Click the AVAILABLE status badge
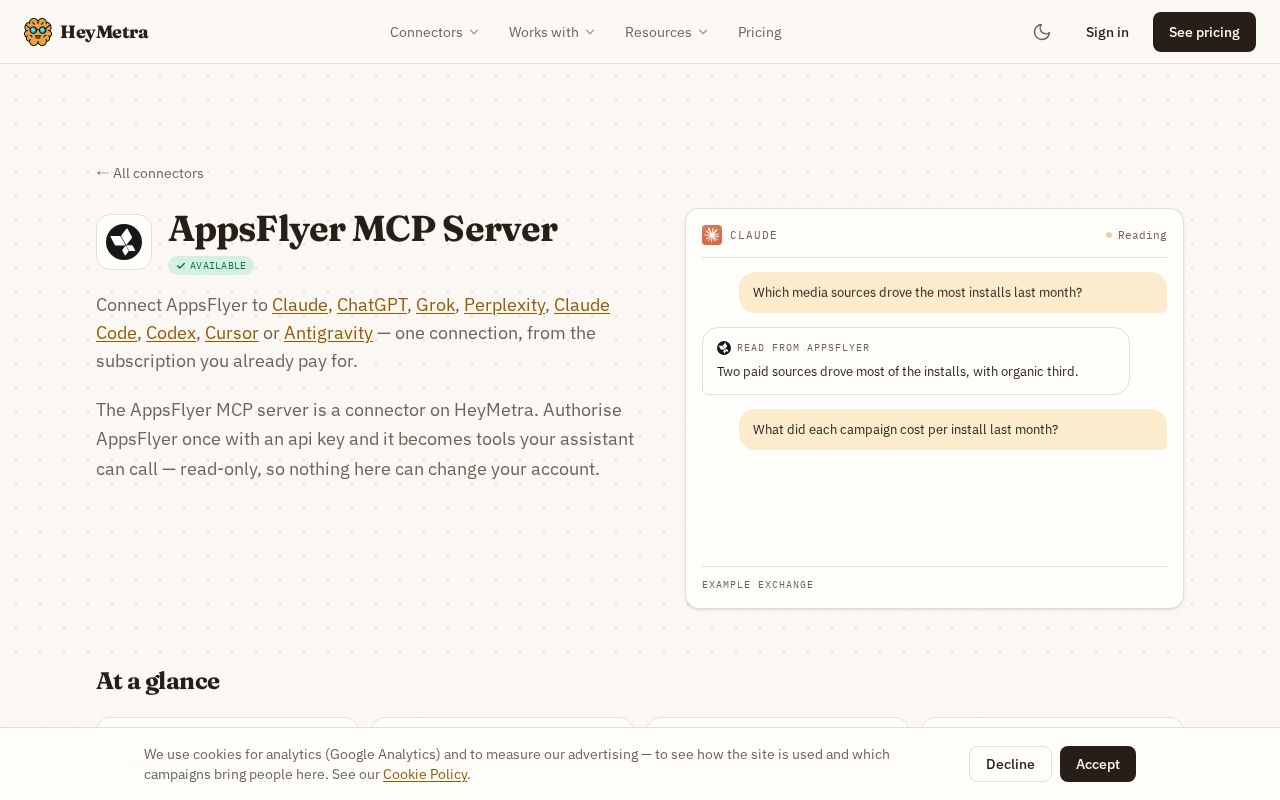Viewport: 1280px width, 800px height. coord(211,265)
